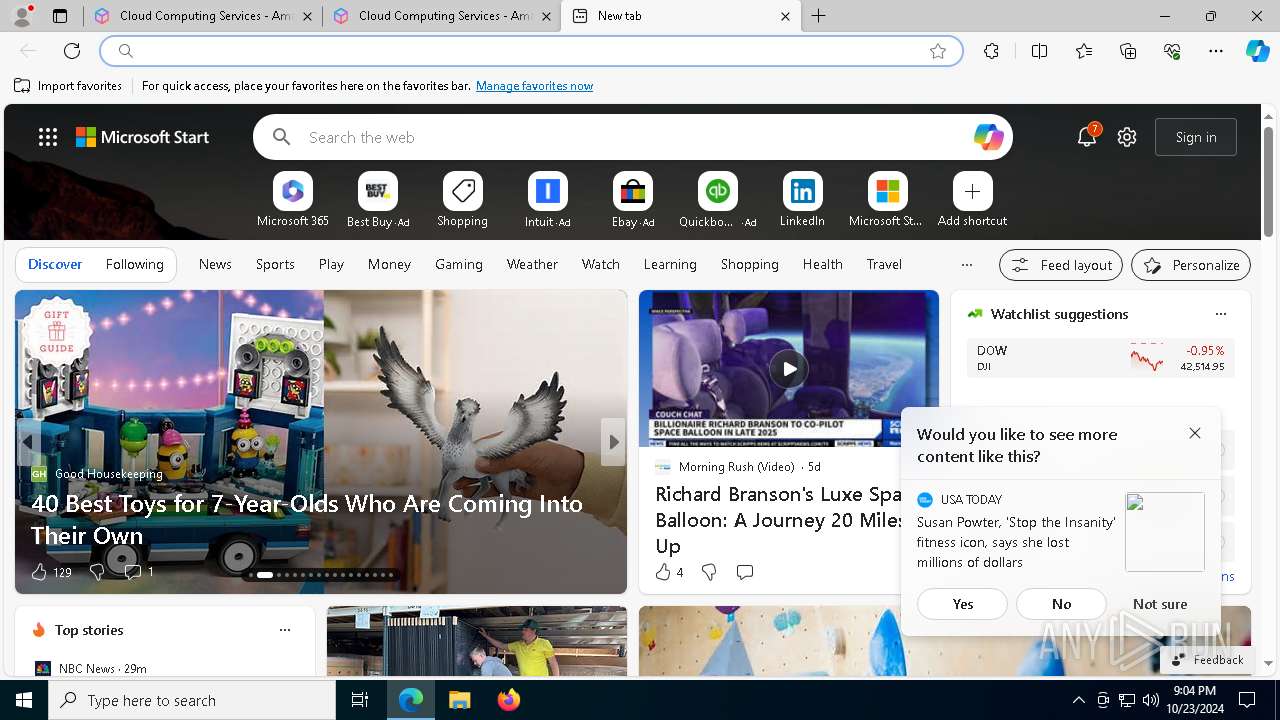The image size is (1280, 720).
Task: Open Edge Settings and more menu
Action: click(1216, 51)
